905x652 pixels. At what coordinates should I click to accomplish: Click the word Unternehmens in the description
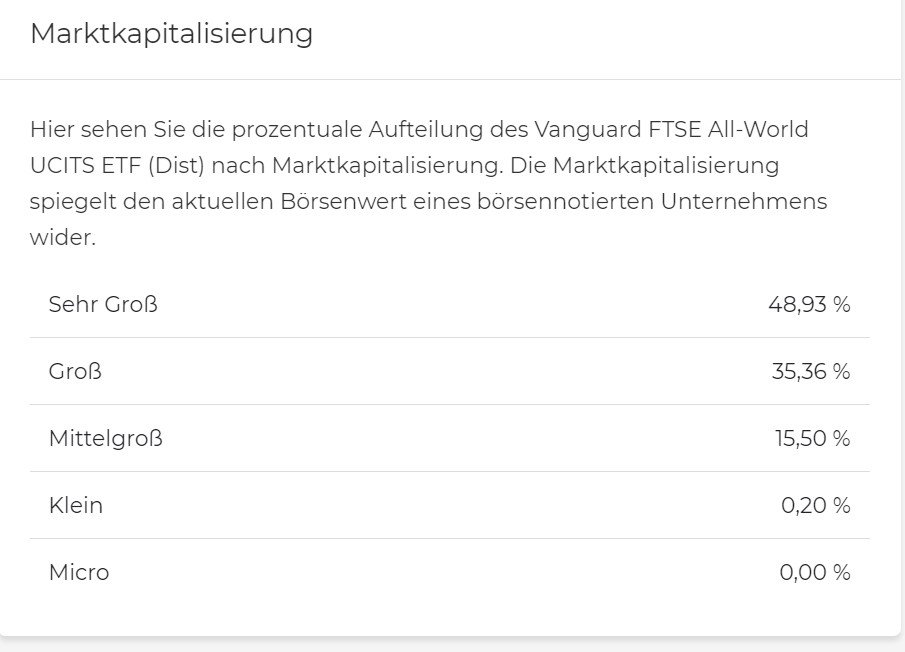point(743,201)
